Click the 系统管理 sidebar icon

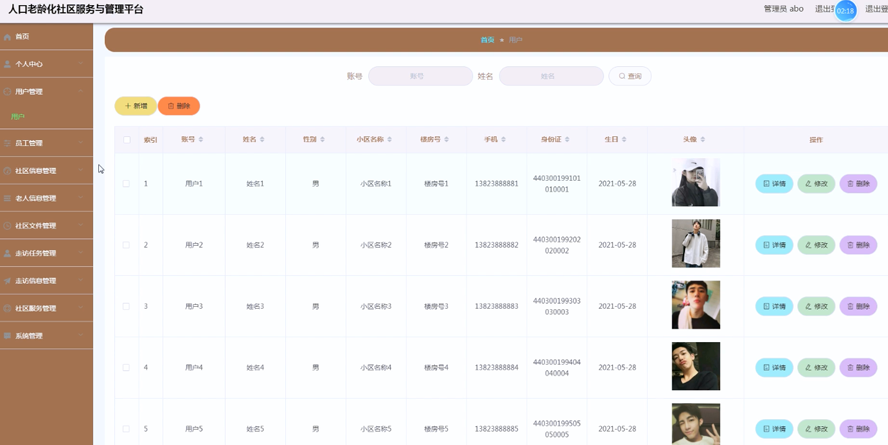[x=7, y=336]
